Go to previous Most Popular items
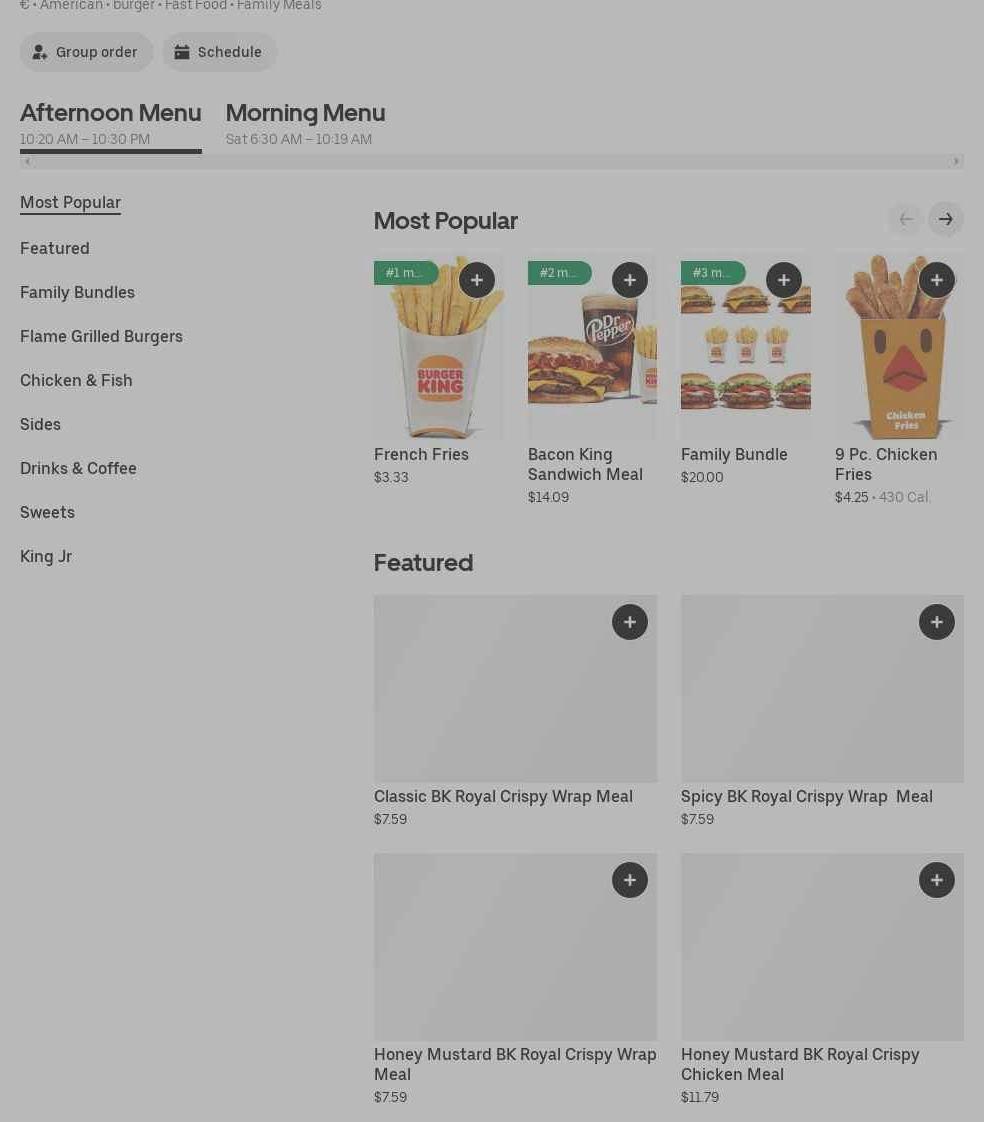 [x=905, y=219]
